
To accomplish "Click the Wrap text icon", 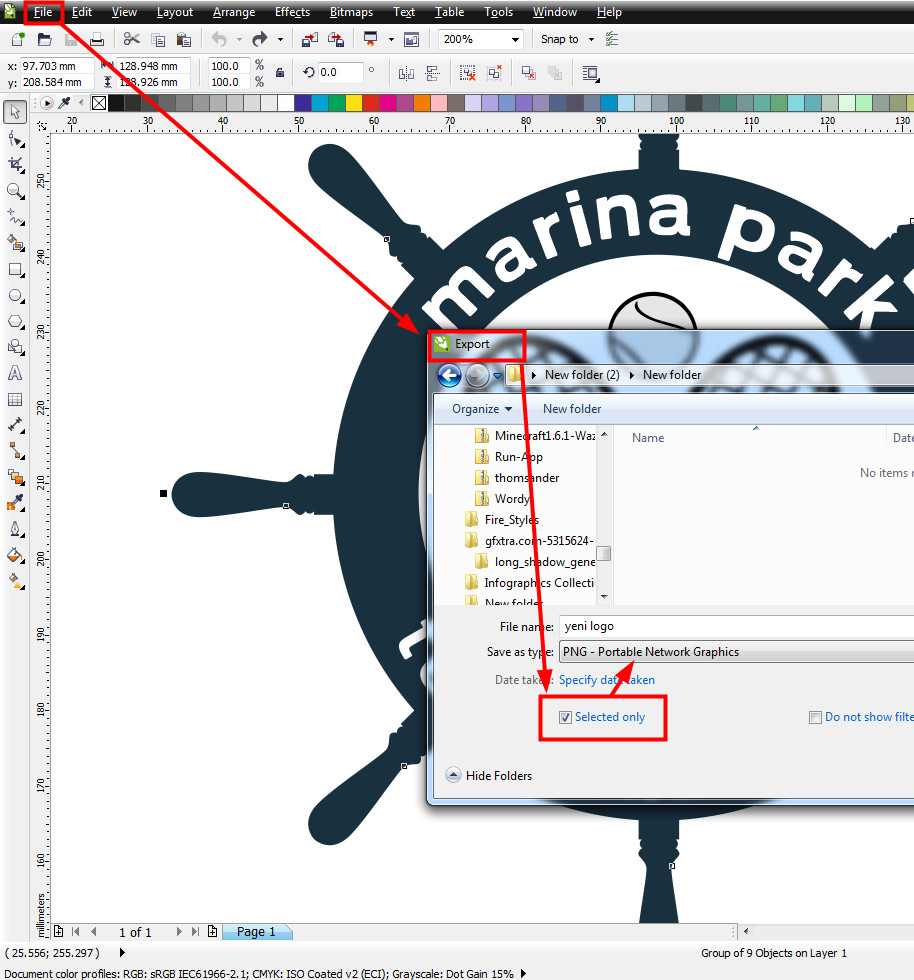I will coord(590,74).
